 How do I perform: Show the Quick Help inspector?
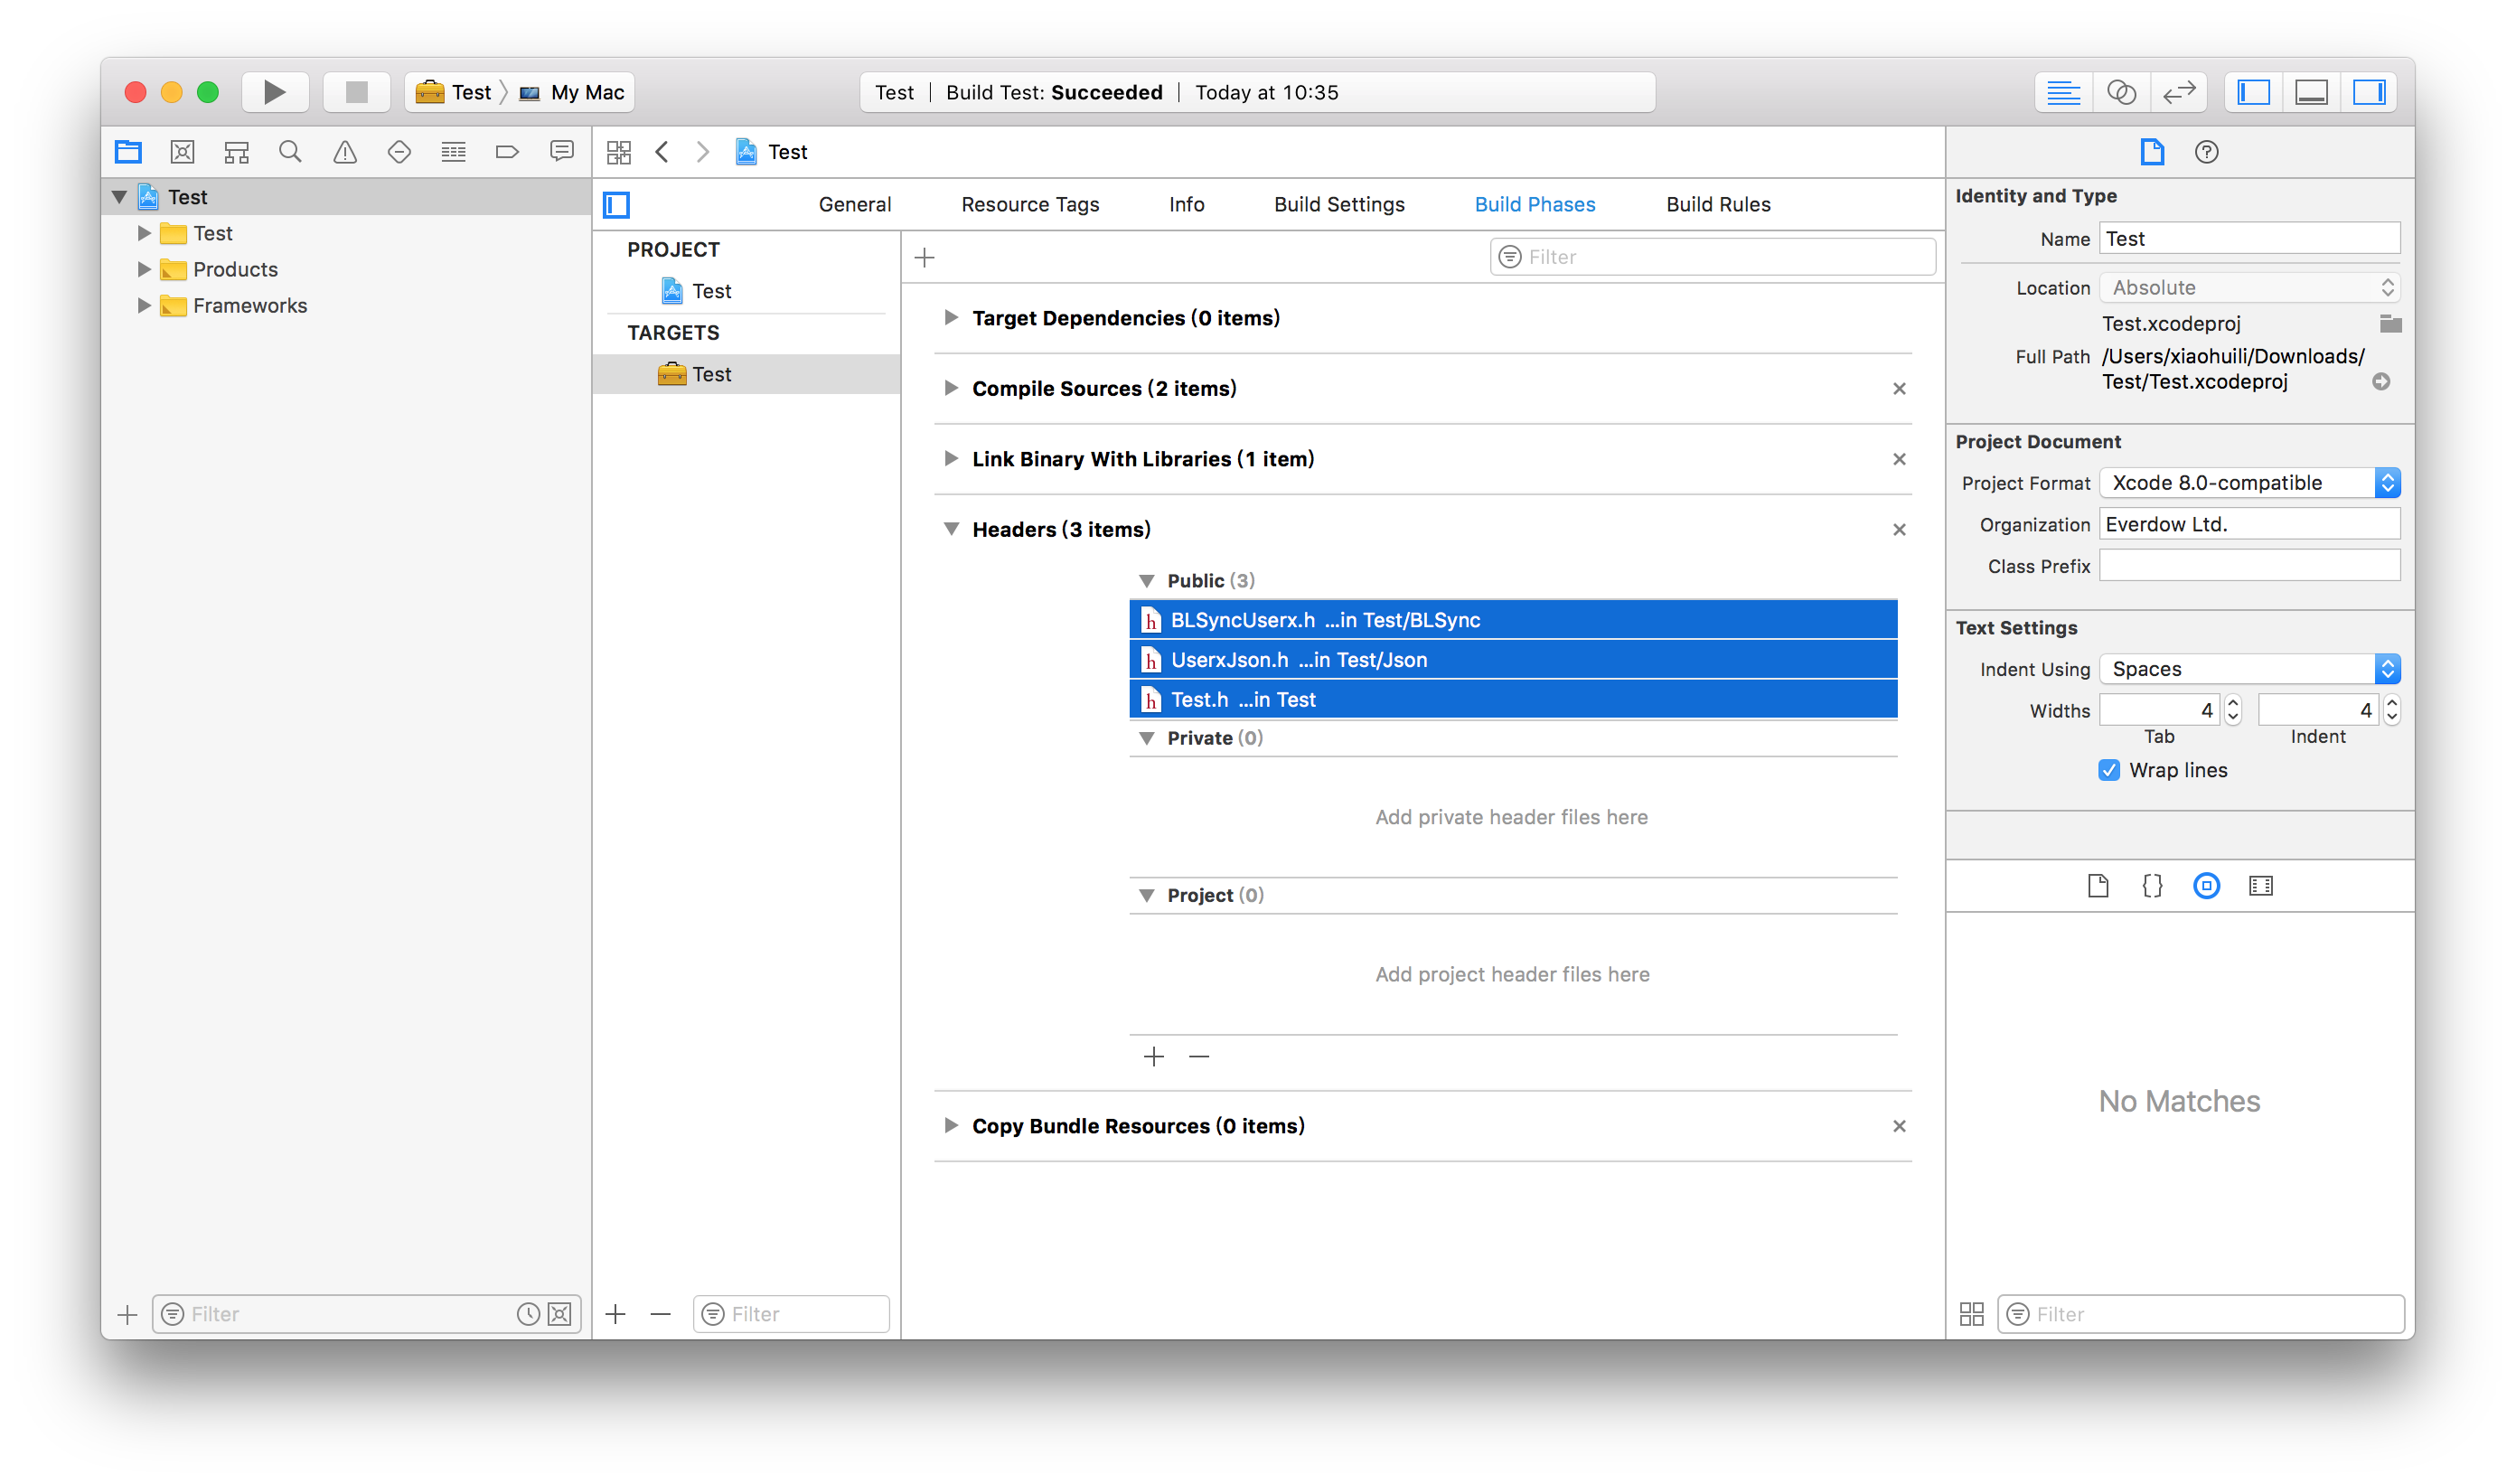click(x=2206, y=152)
